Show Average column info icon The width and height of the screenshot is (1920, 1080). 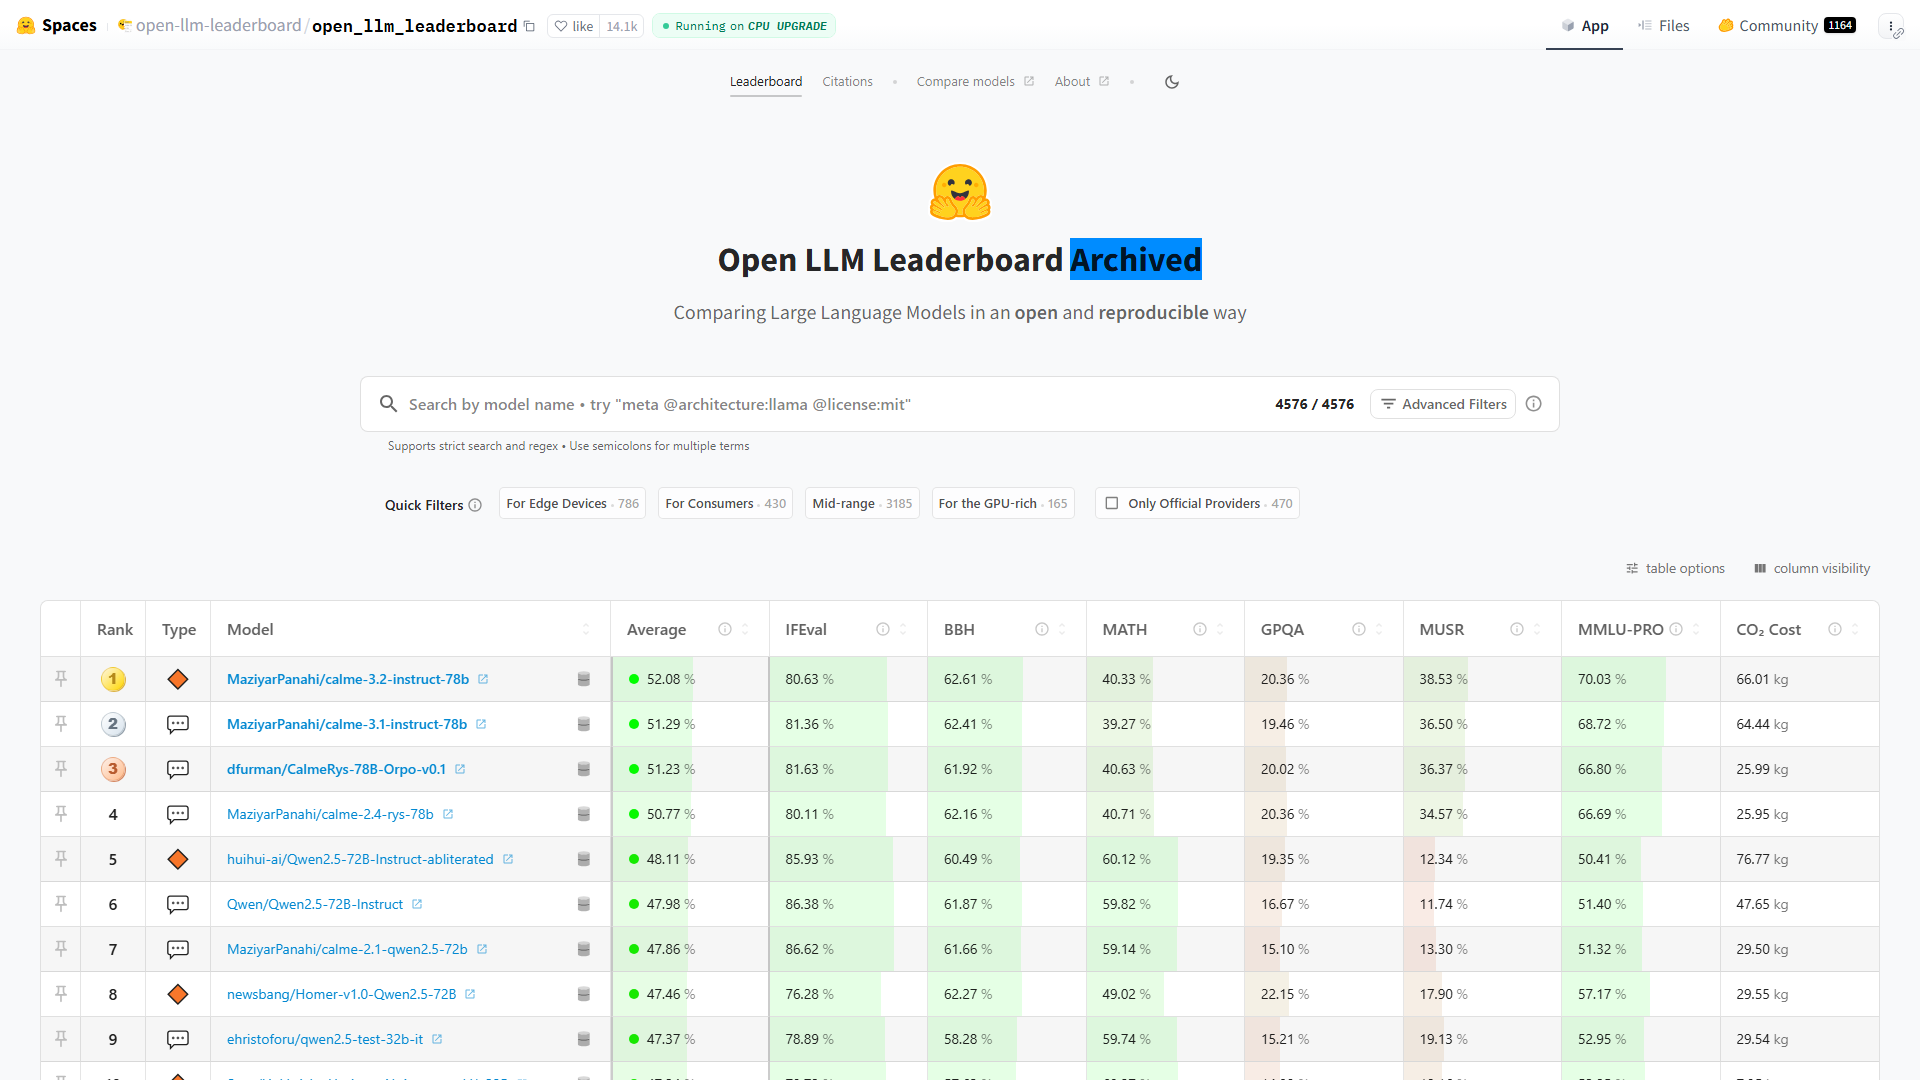(x=725, y=629)
